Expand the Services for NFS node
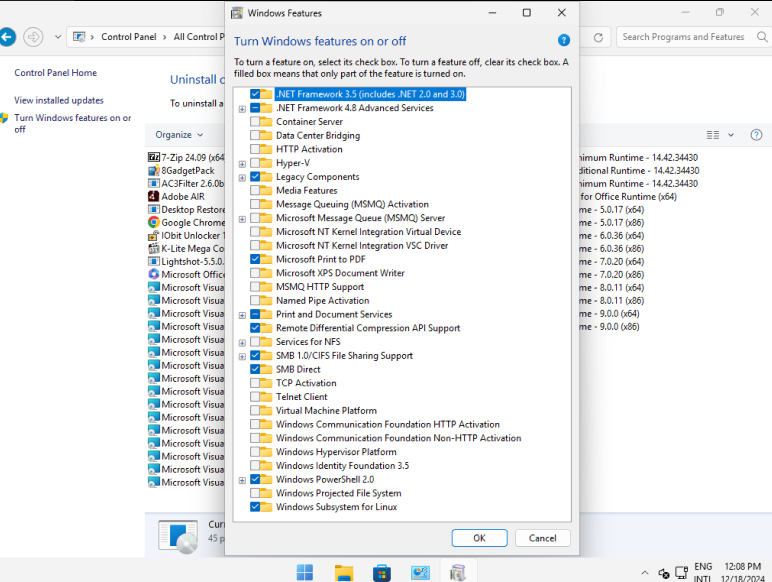Viewport: 772px width, 582px height. 242,343
